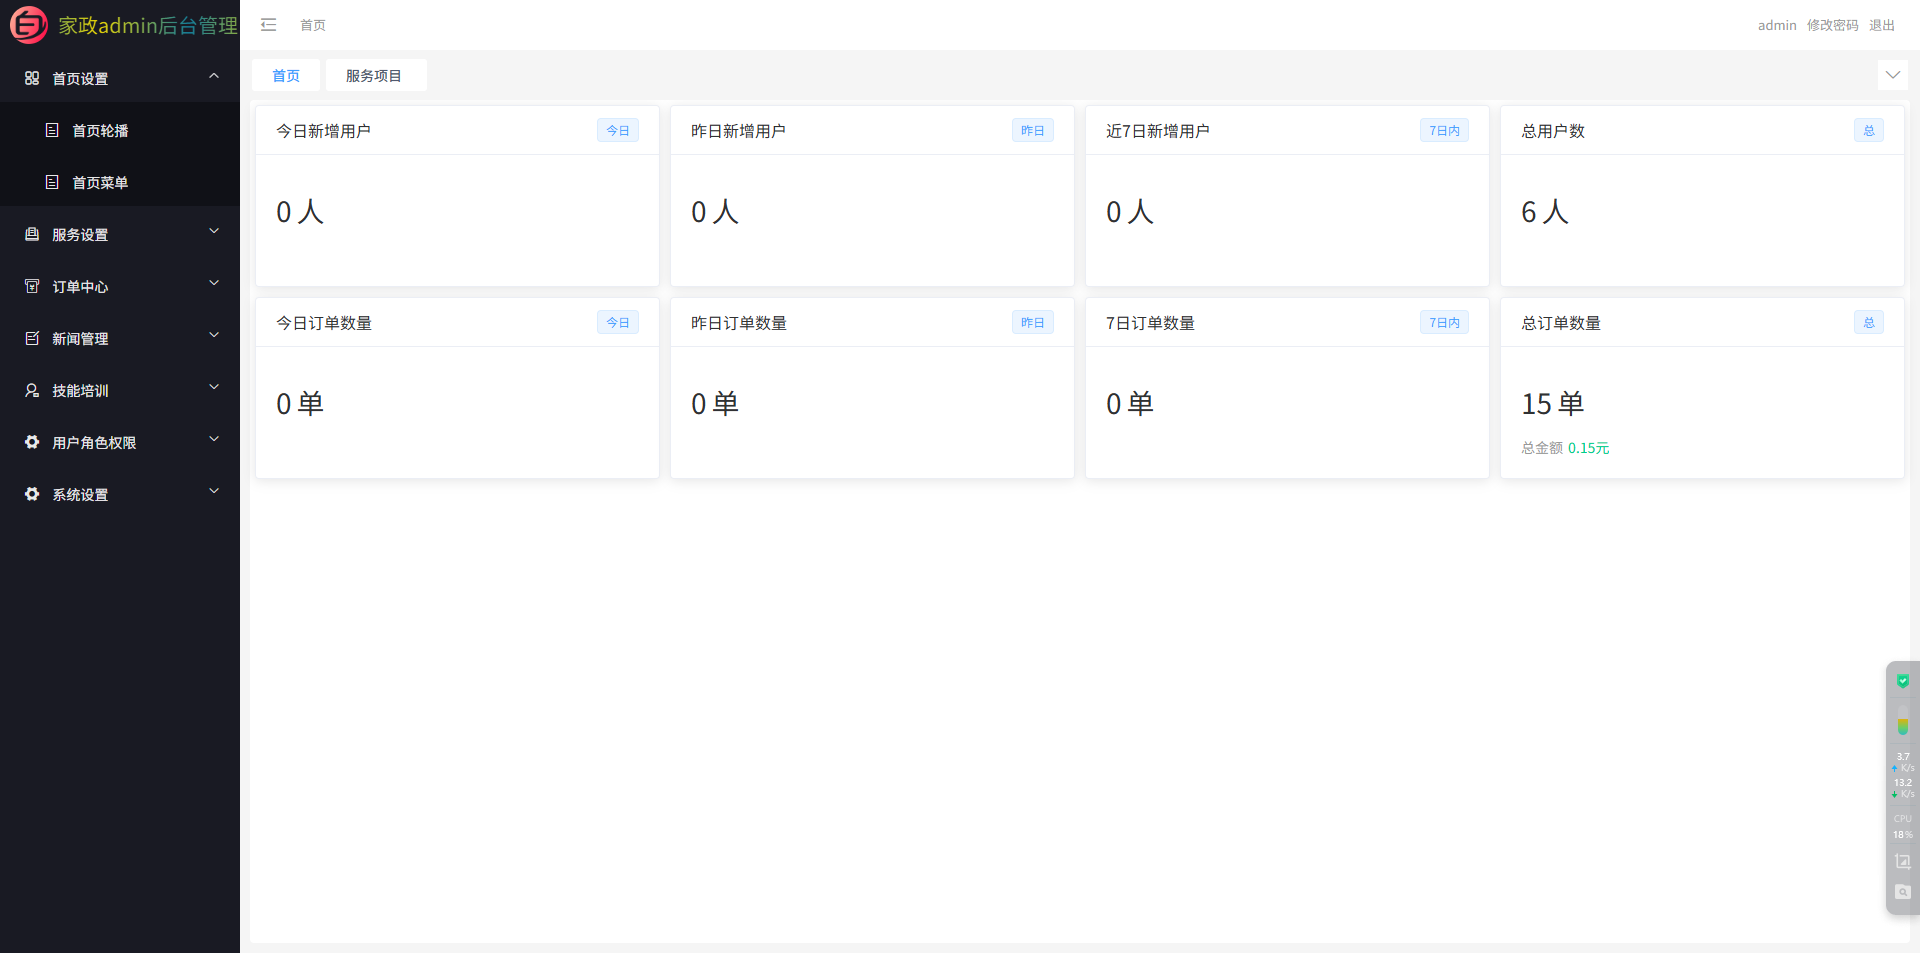Open 首页菜单 in the sidebar
Image resolution: width=1920 pixels, height=953 pixels.
tap(100, 182)
